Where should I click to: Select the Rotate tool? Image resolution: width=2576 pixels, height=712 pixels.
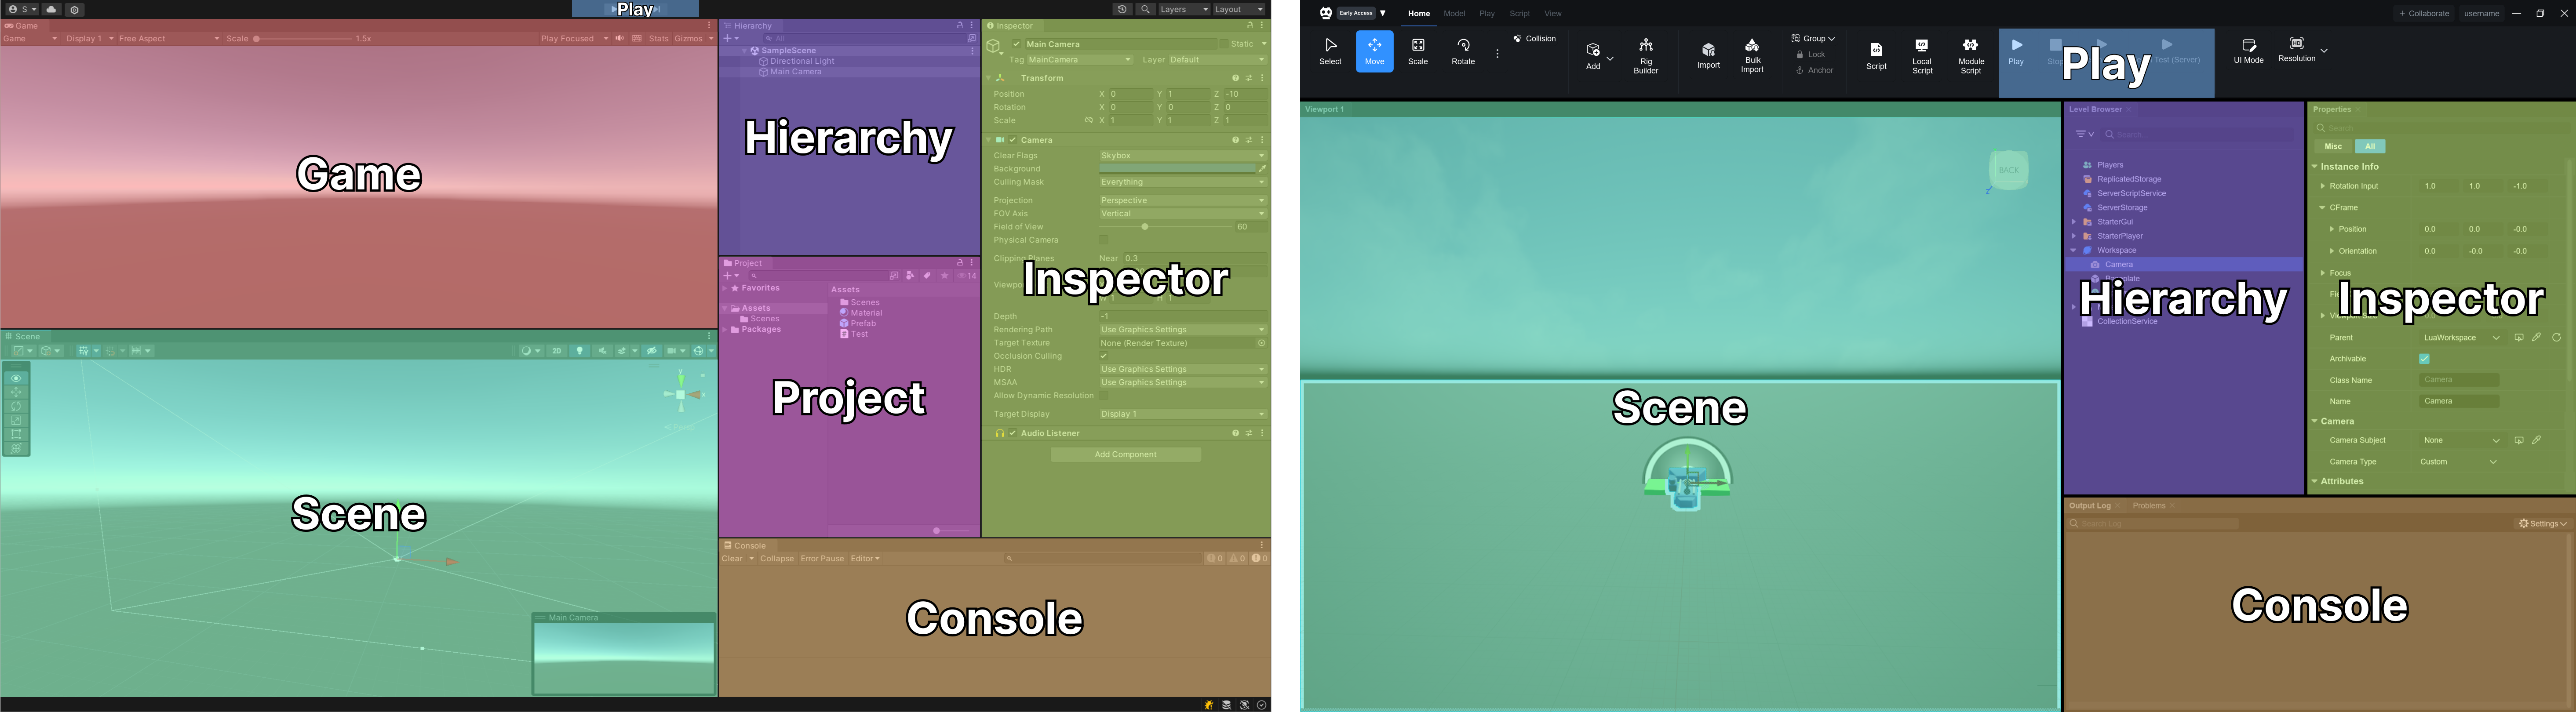1463,51
